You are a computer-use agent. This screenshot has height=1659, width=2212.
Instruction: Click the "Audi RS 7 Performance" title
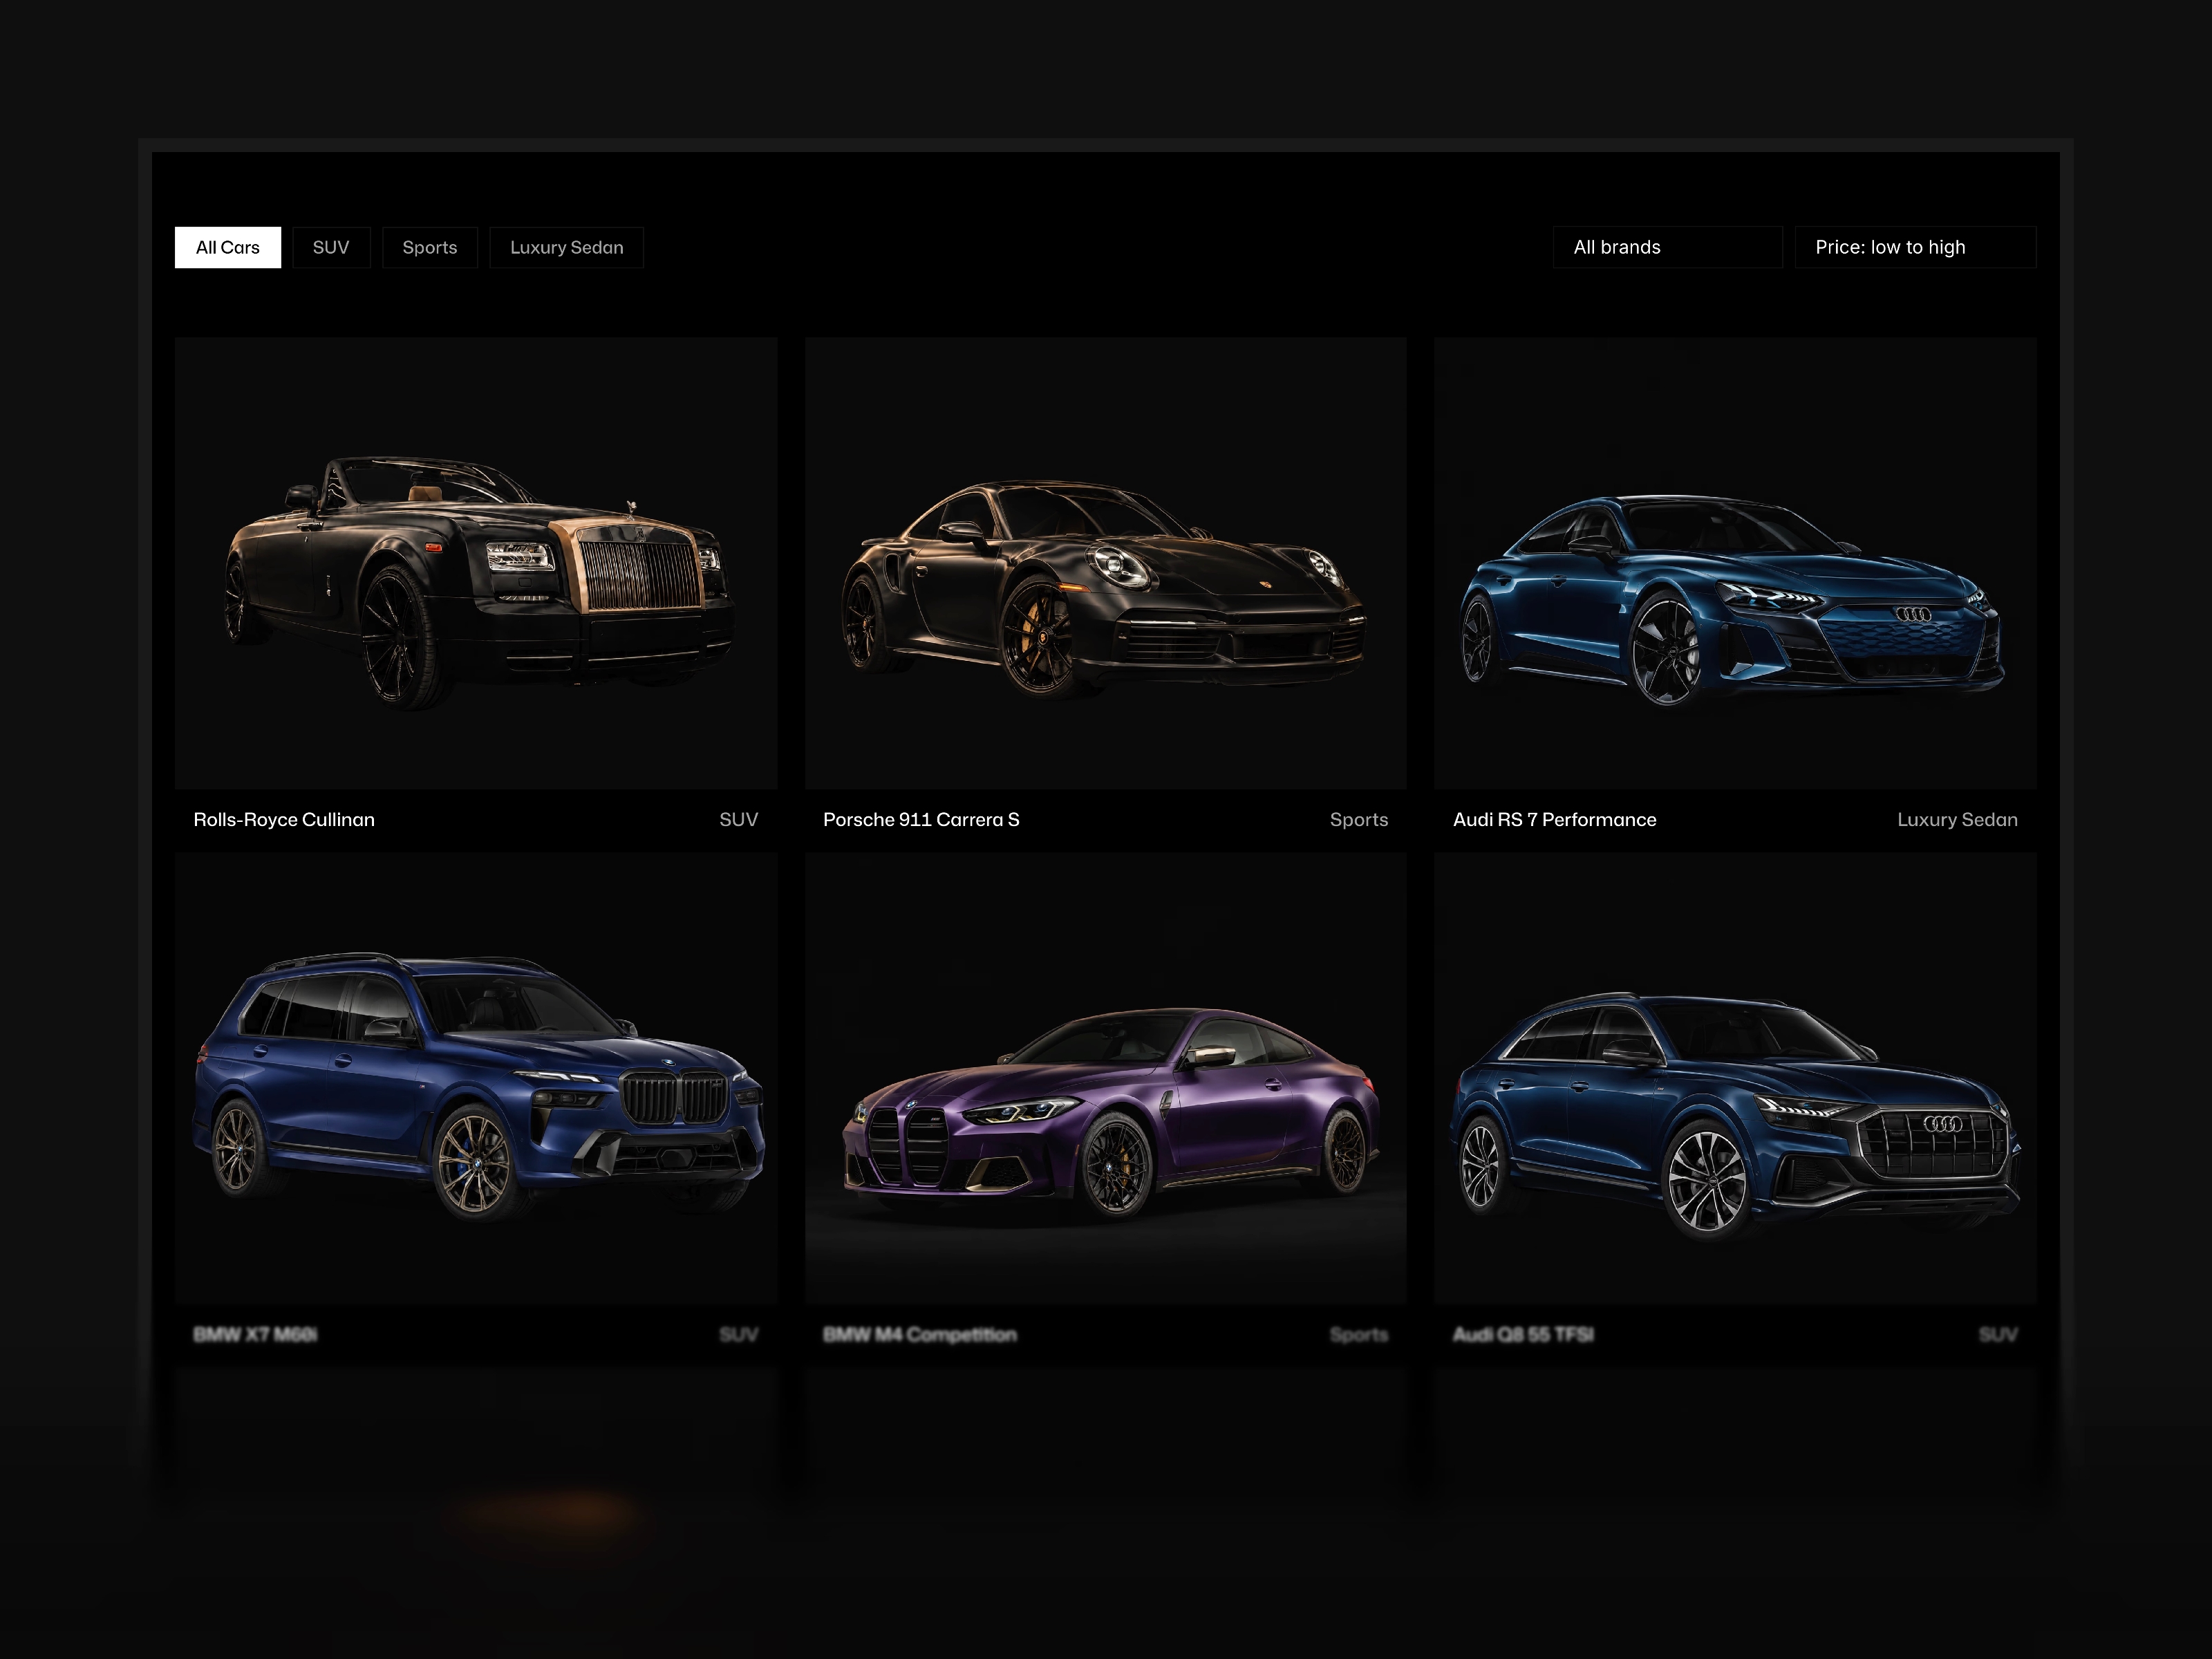1554,820
